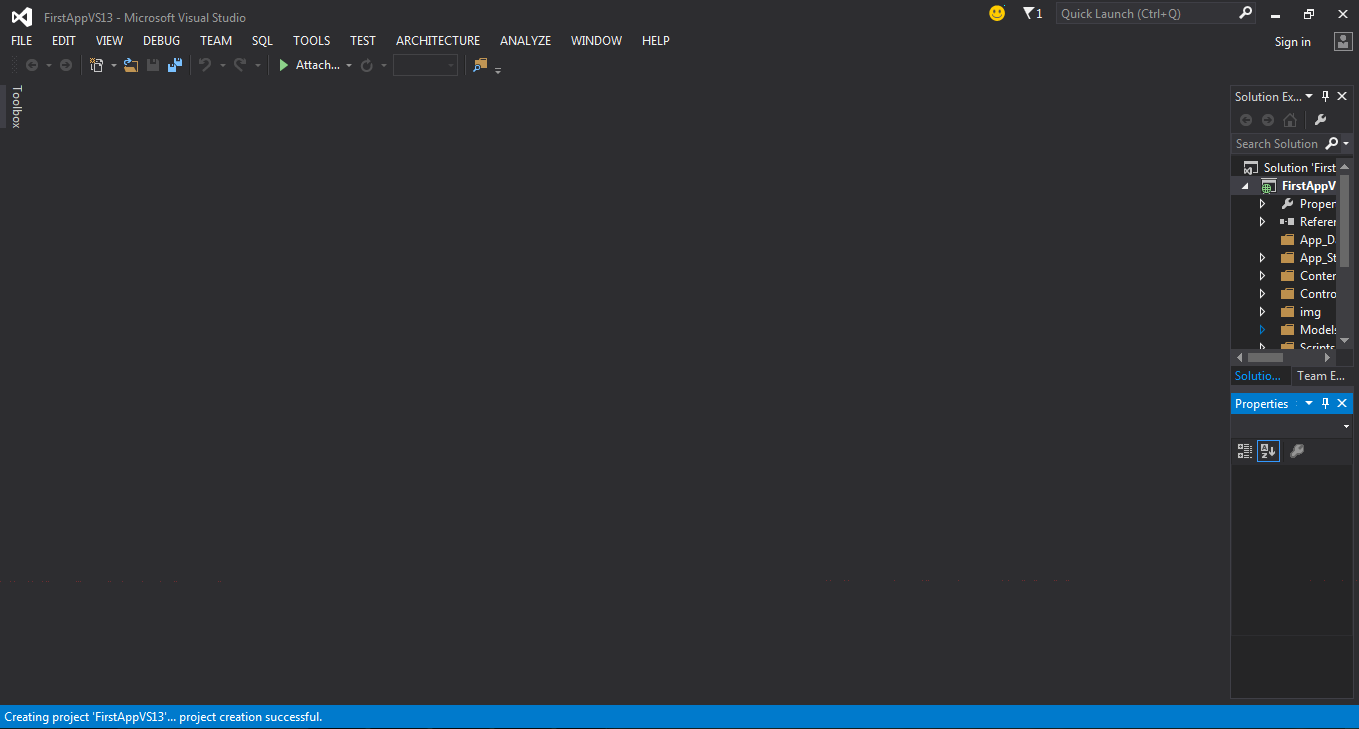Click the Undo arrow icon
Viewport: 1359px width, 729px height.
[x=205, y=65]
